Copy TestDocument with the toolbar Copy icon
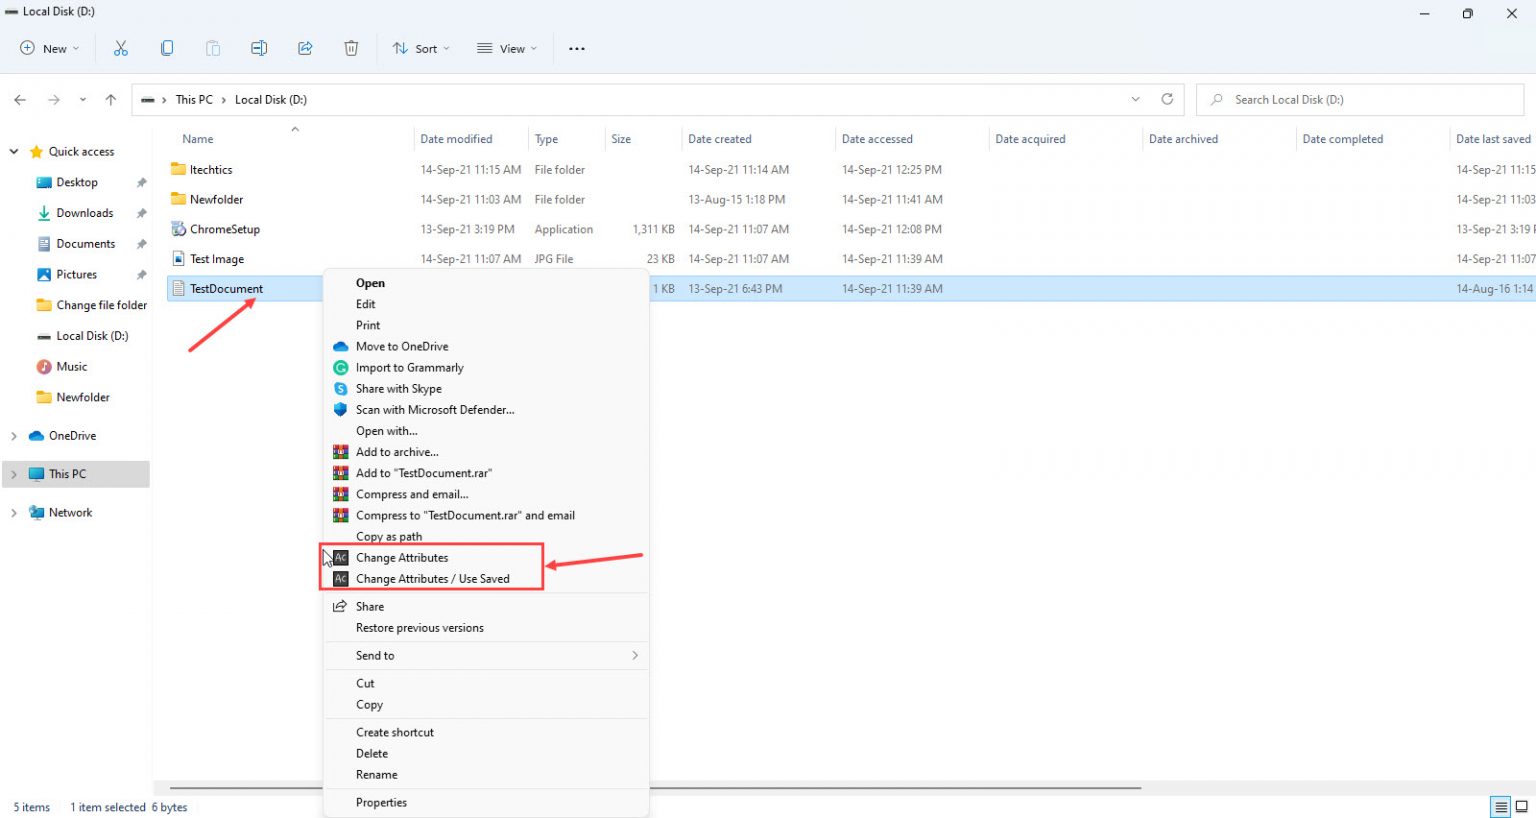1536x818 pixels. tap(166, 48)
